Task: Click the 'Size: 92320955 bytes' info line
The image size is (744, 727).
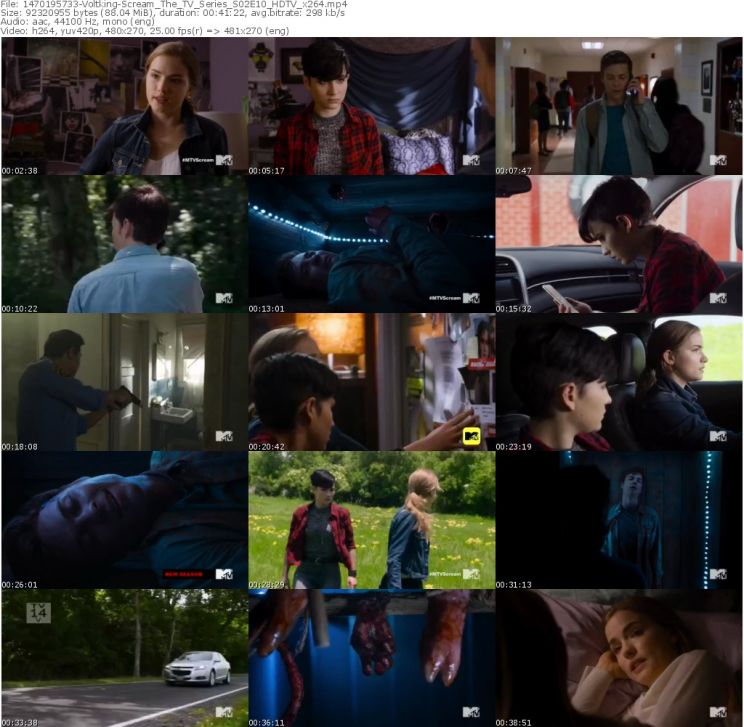Action: (172, 13)
